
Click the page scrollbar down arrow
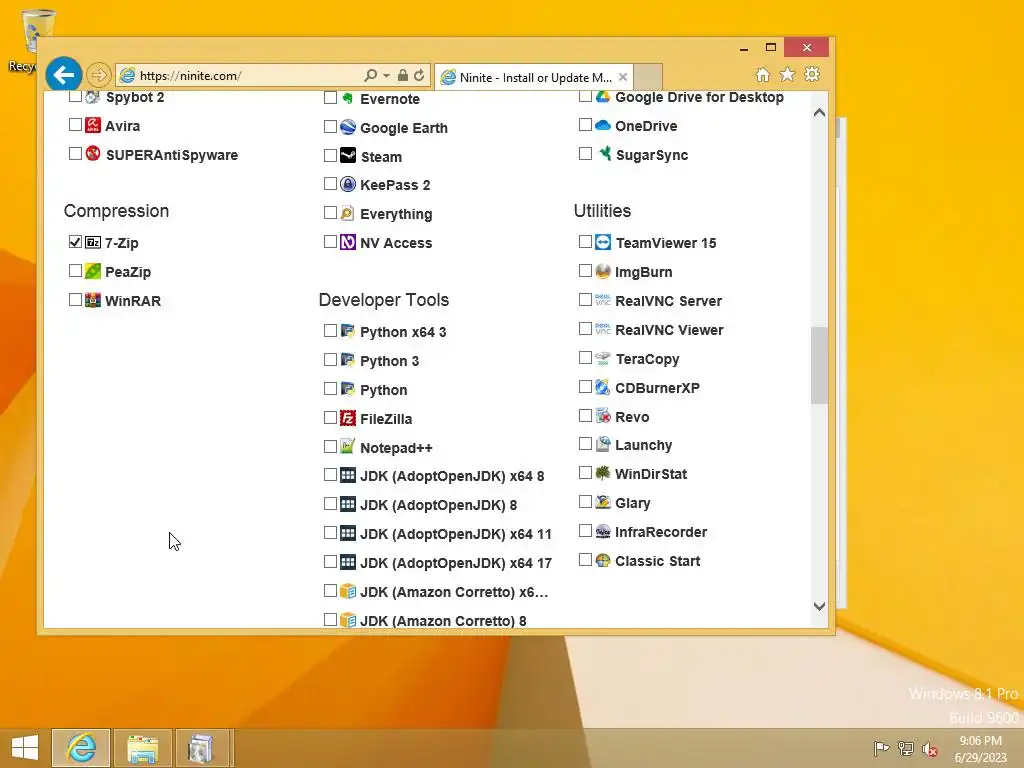(819, 606)
